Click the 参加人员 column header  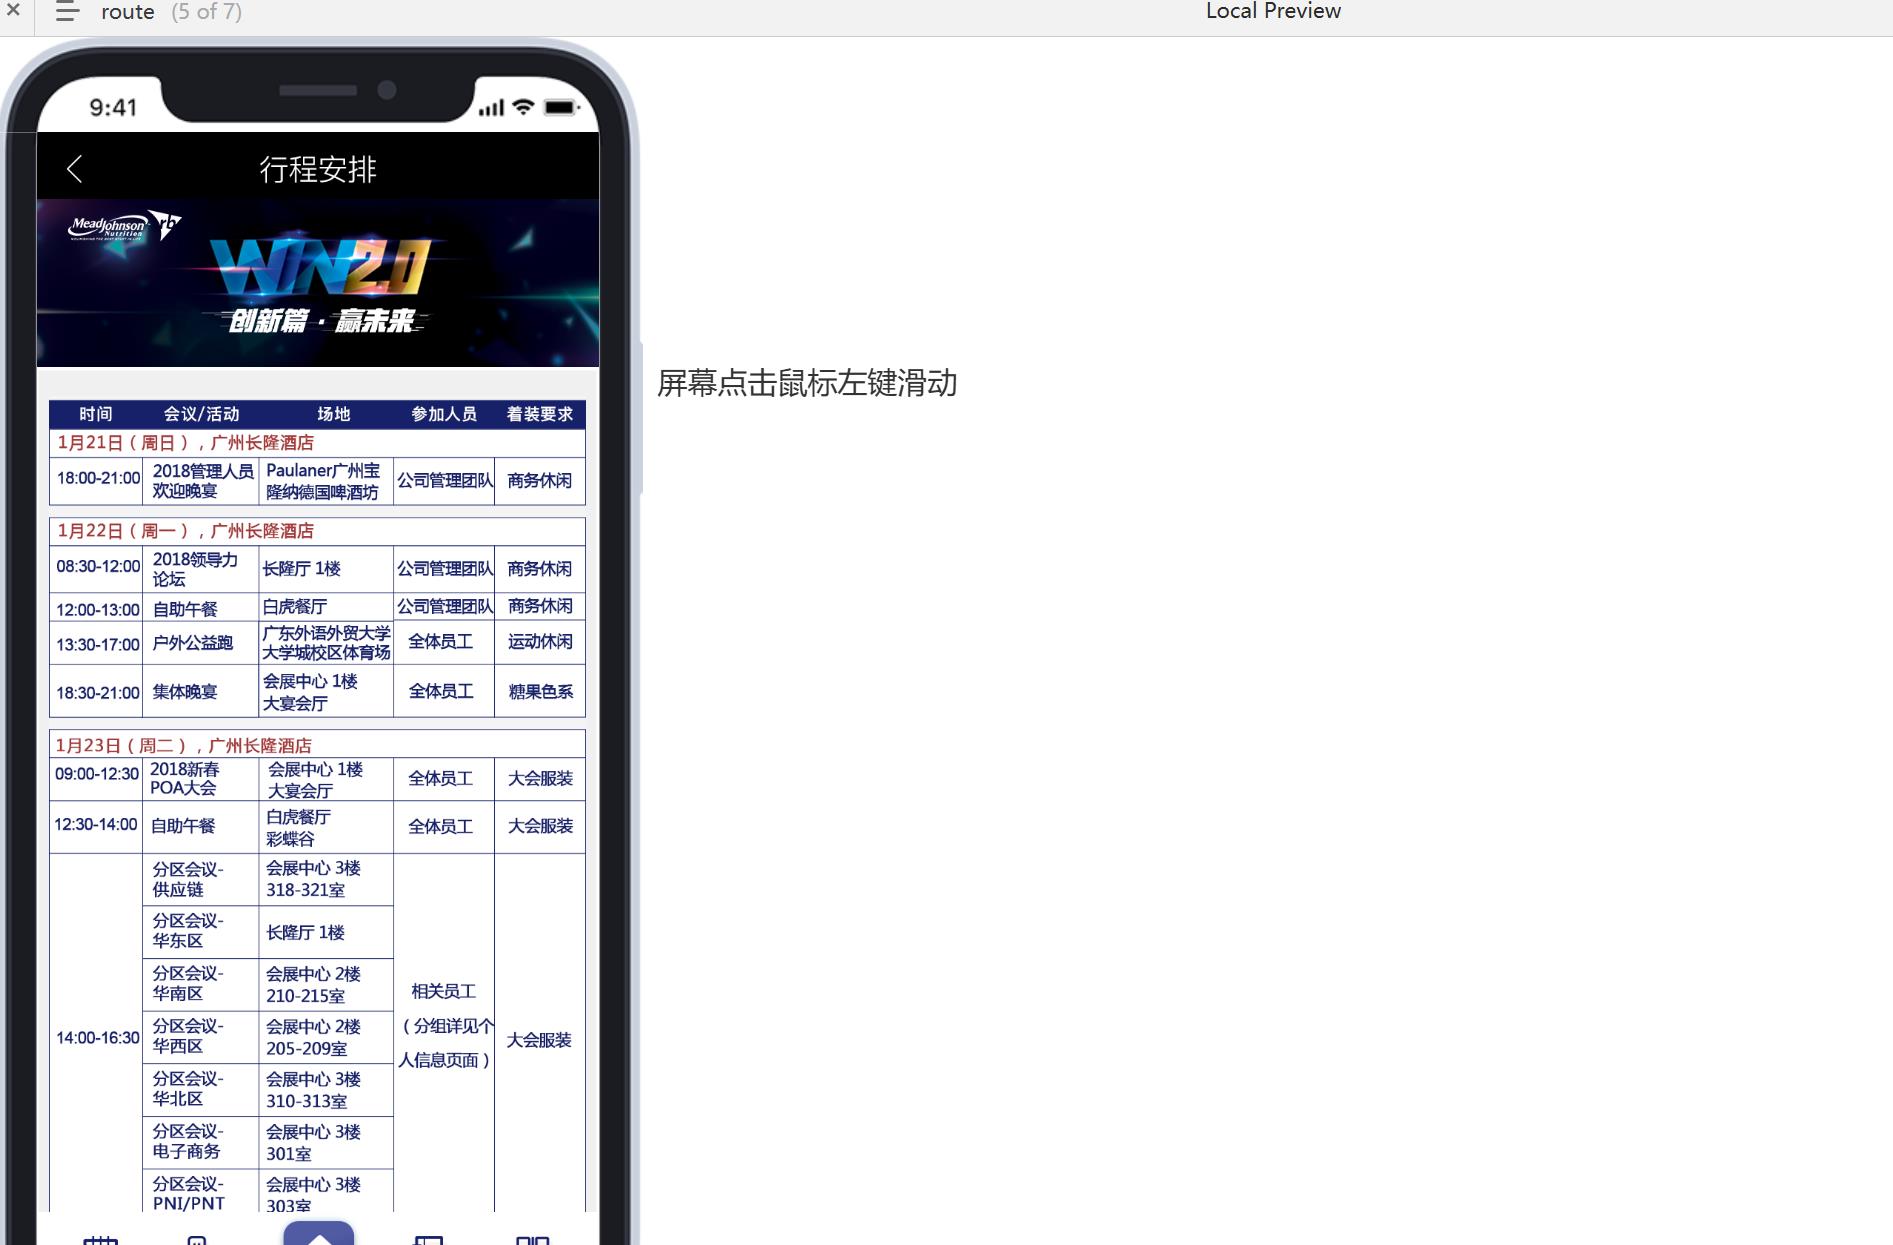[x=444, y=414]
